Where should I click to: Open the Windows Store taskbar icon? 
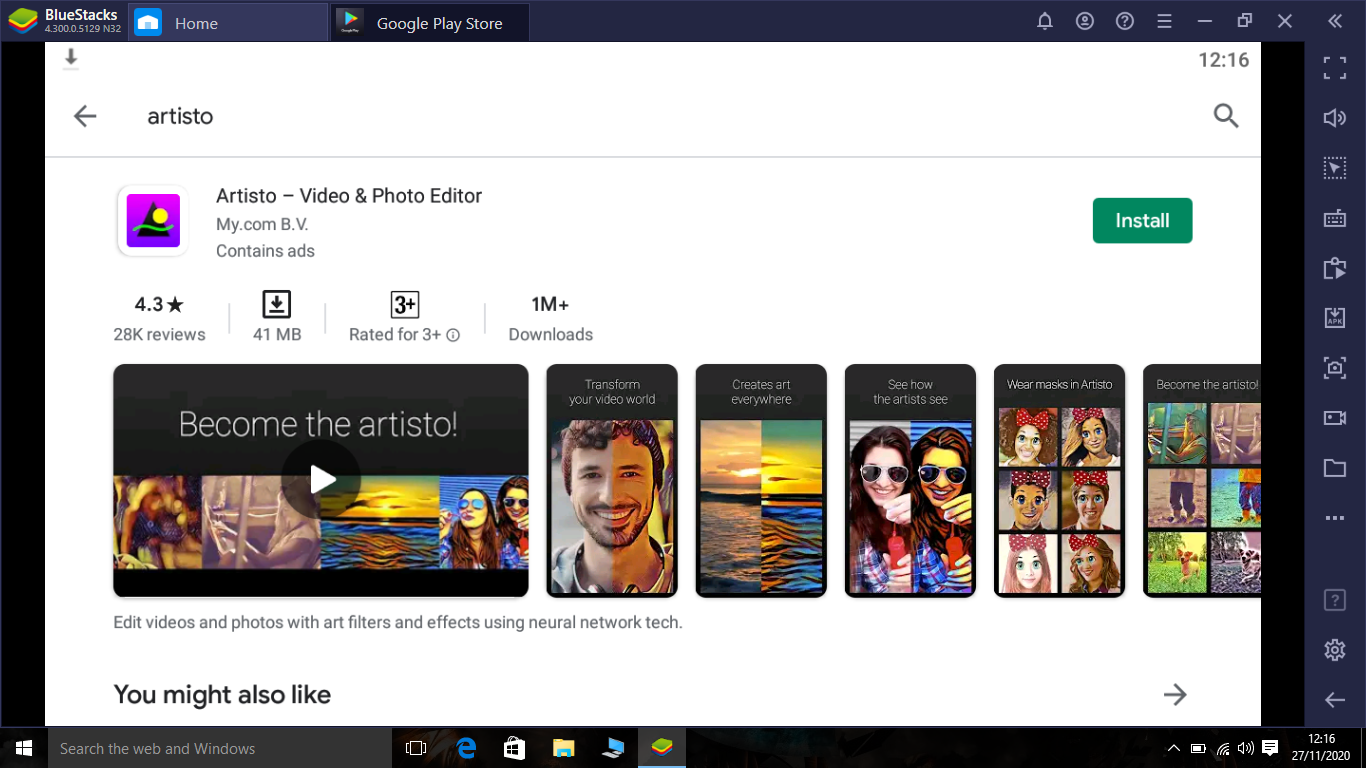click(515, 748)
